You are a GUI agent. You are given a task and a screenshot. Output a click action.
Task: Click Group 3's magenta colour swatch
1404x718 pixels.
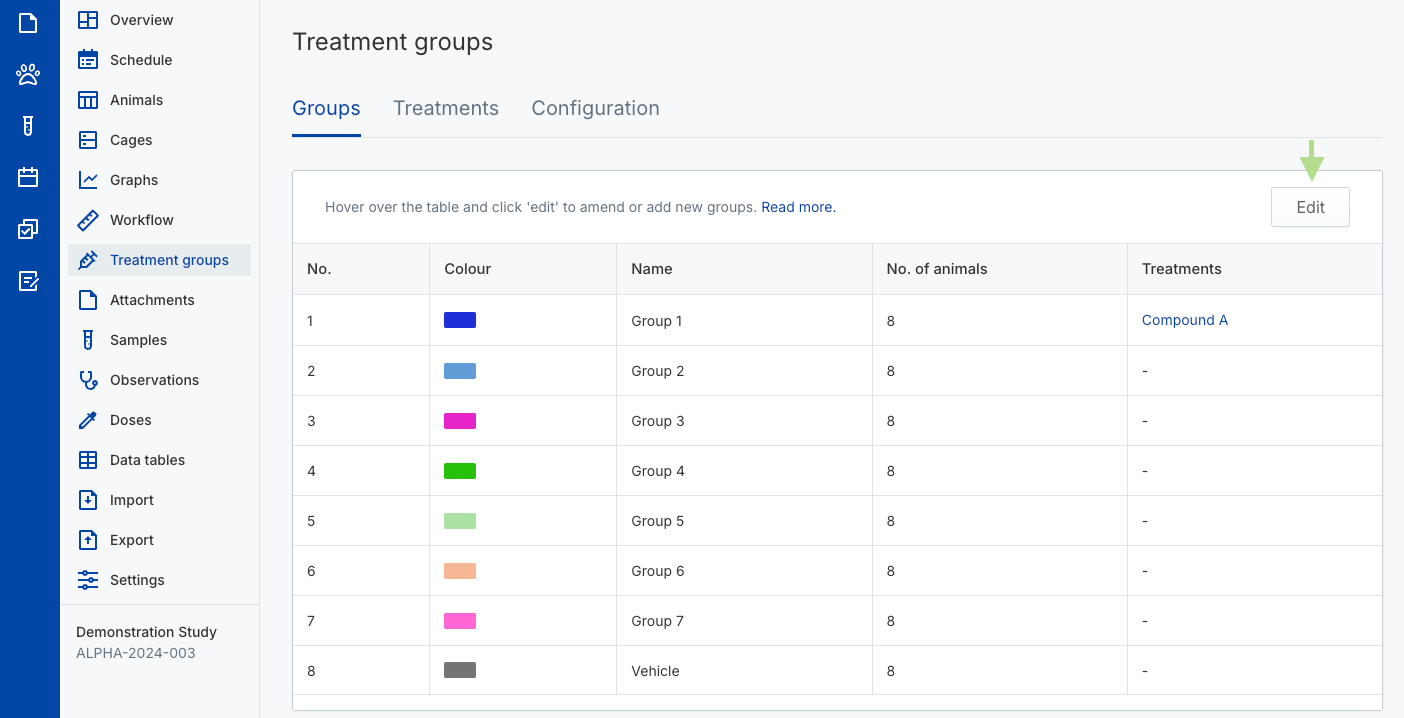460,421
